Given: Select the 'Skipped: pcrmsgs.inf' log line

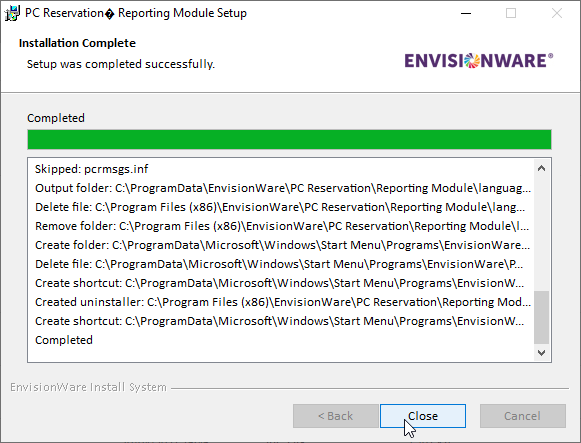Looking at the screenshot, I should click(x=92, y=169).
